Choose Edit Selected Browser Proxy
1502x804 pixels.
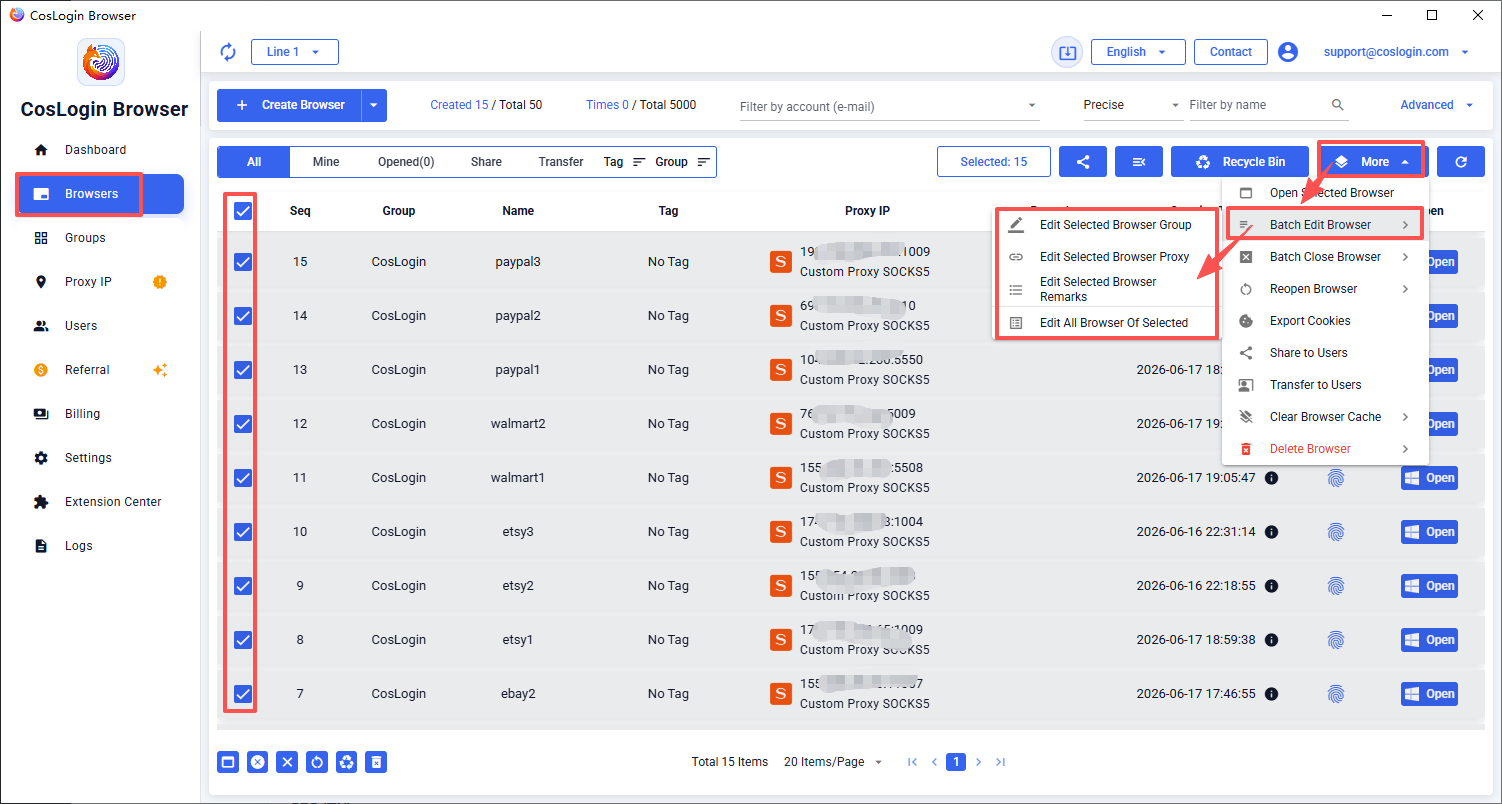[1107, 257]
